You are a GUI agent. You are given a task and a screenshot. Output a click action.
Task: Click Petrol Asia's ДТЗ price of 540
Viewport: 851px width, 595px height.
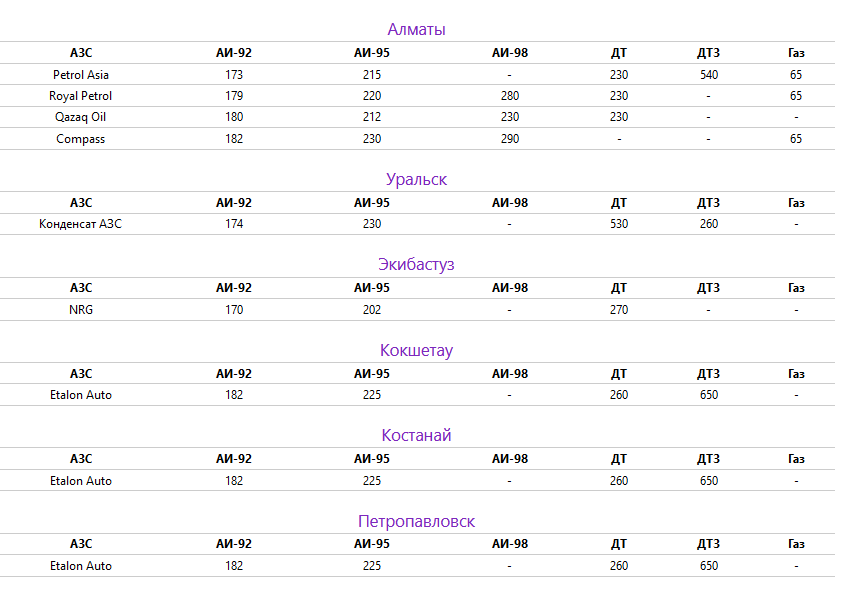pos(709,75)
